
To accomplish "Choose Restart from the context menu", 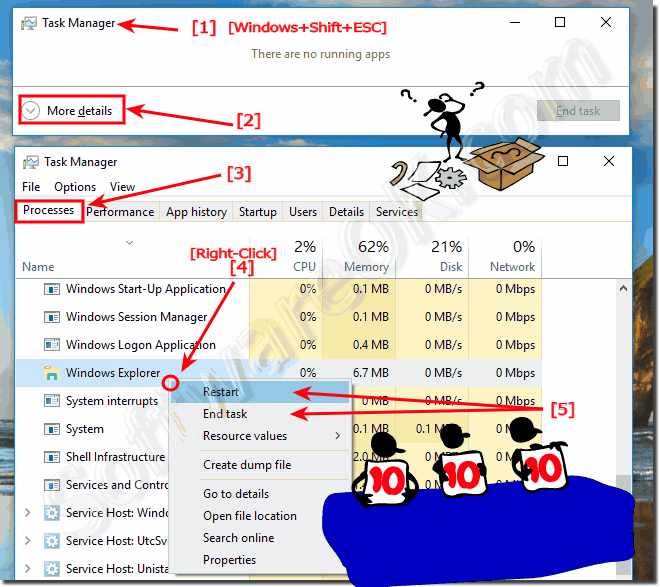I will [x=261, y=392].
